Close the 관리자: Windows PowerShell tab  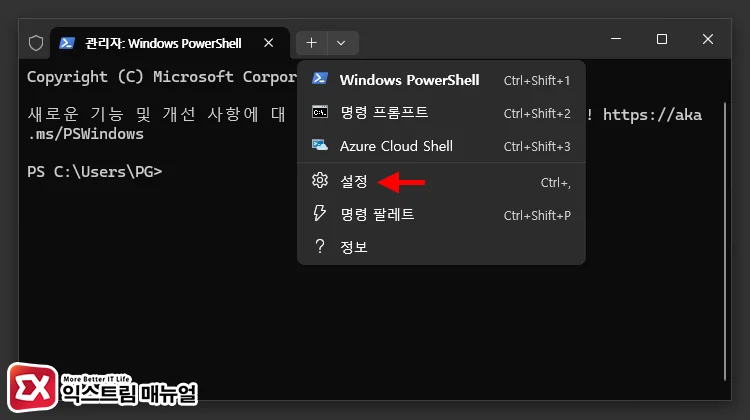pyautogui.click(x=268, y=43)
